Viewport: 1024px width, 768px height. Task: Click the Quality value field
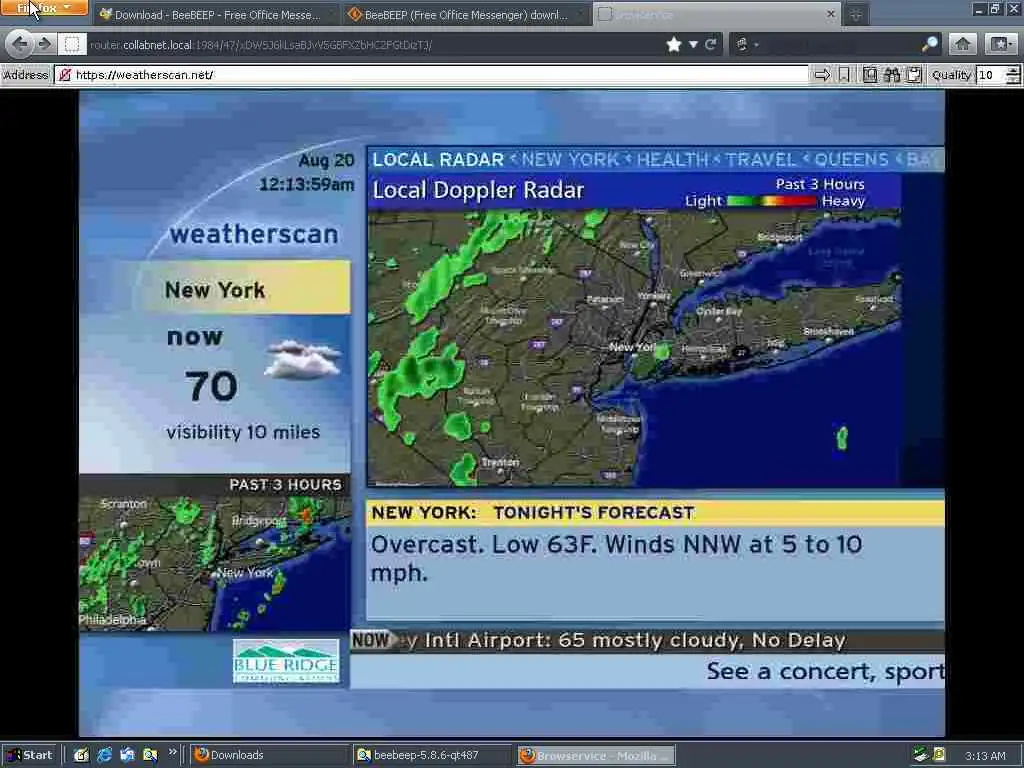click(x=991, y=75)
